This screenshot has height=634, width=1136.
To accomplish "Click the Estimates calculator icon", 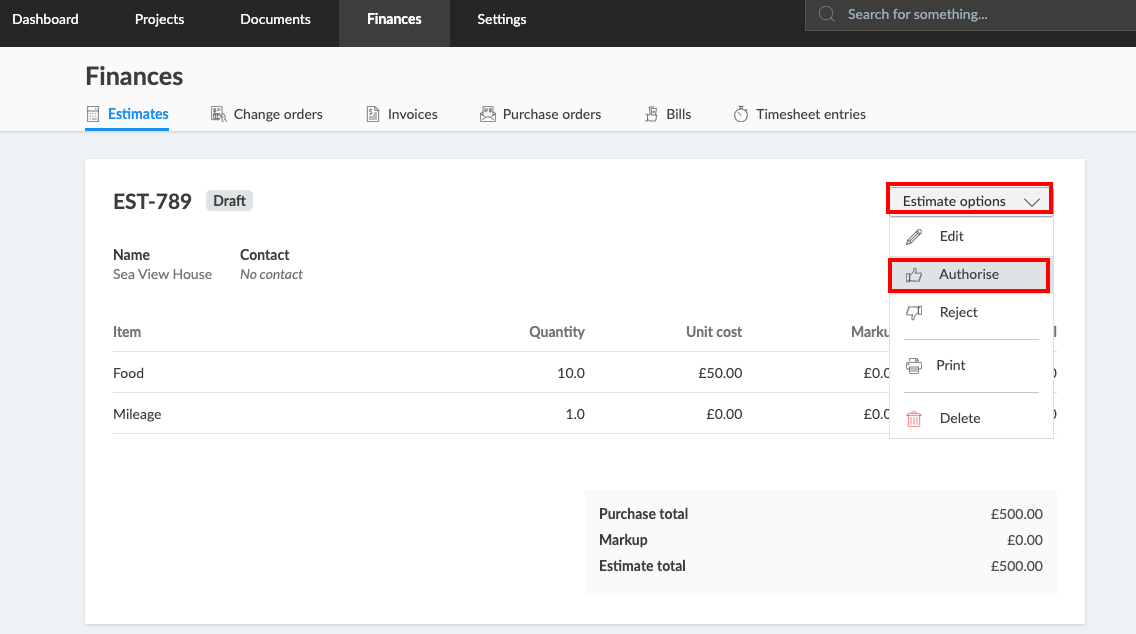I will pyautogui.click(x=93, y=114).
